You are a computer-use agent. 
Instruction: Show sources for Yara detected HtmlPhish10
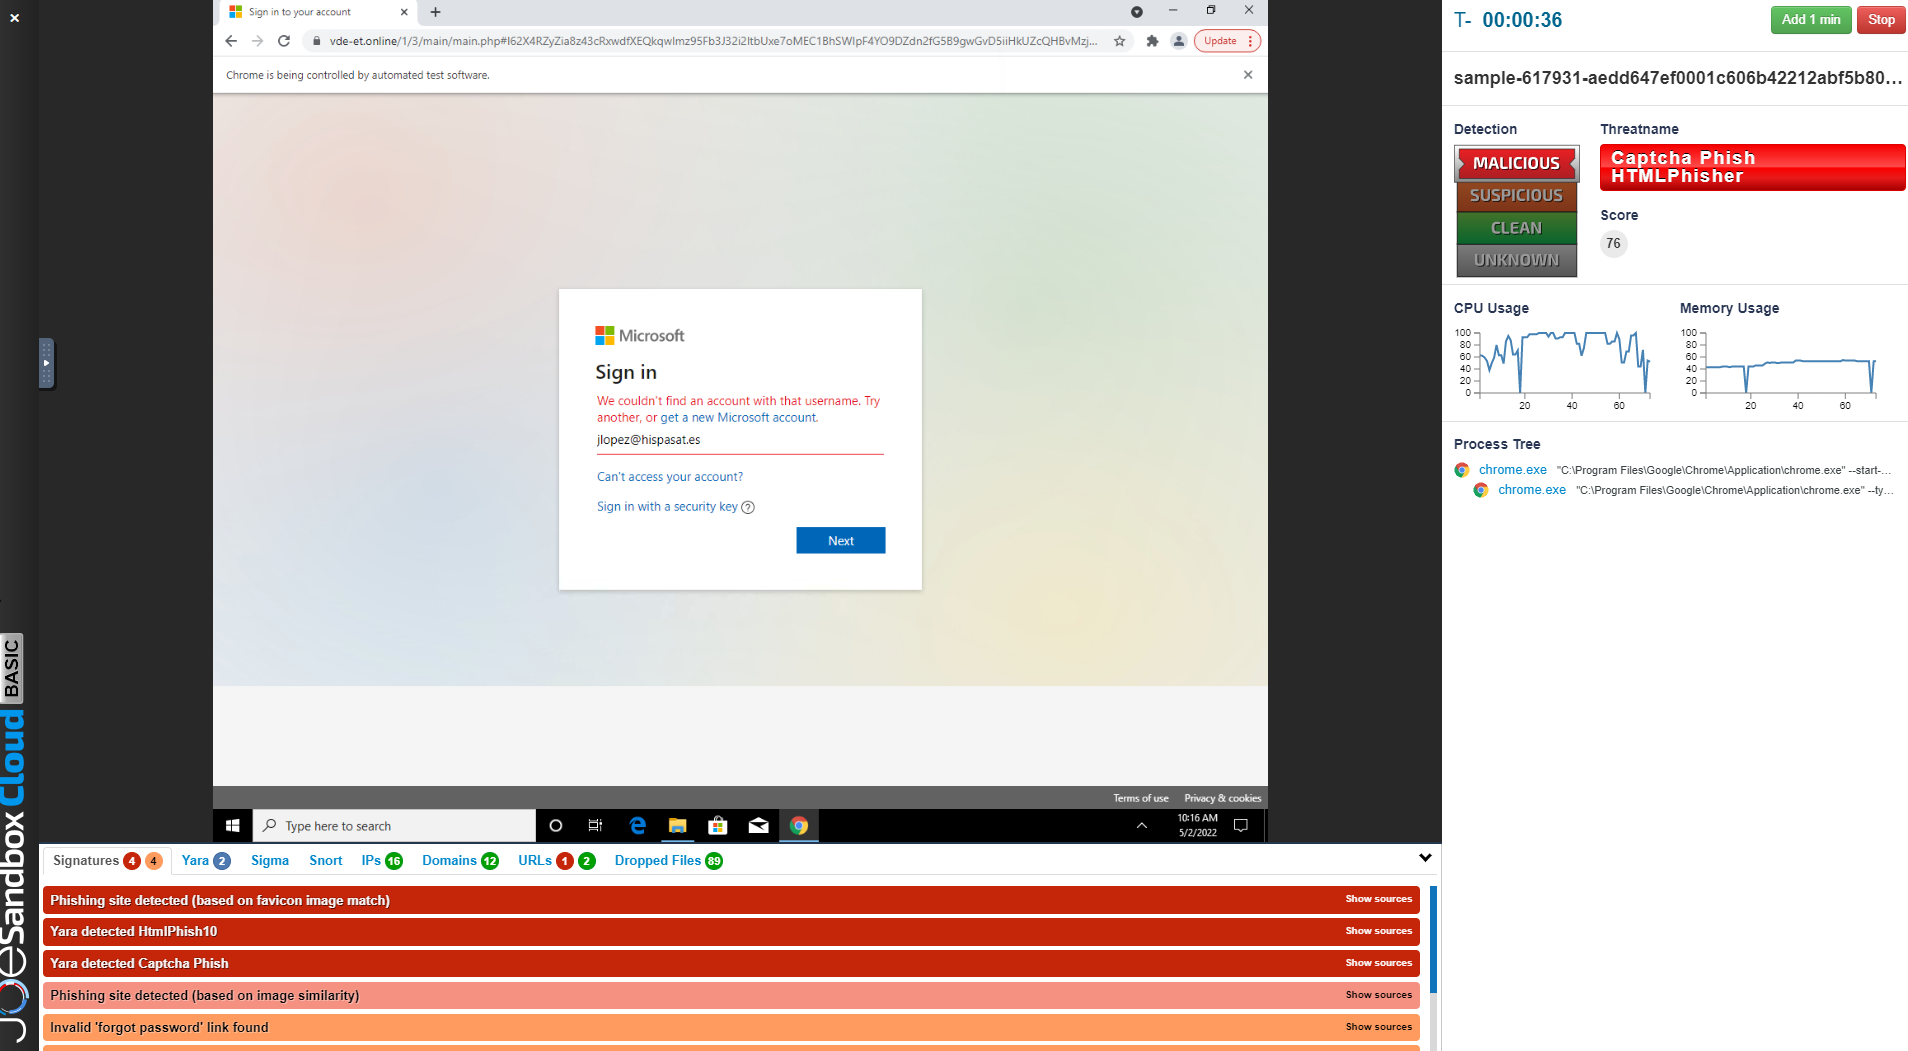(1378, 931)
